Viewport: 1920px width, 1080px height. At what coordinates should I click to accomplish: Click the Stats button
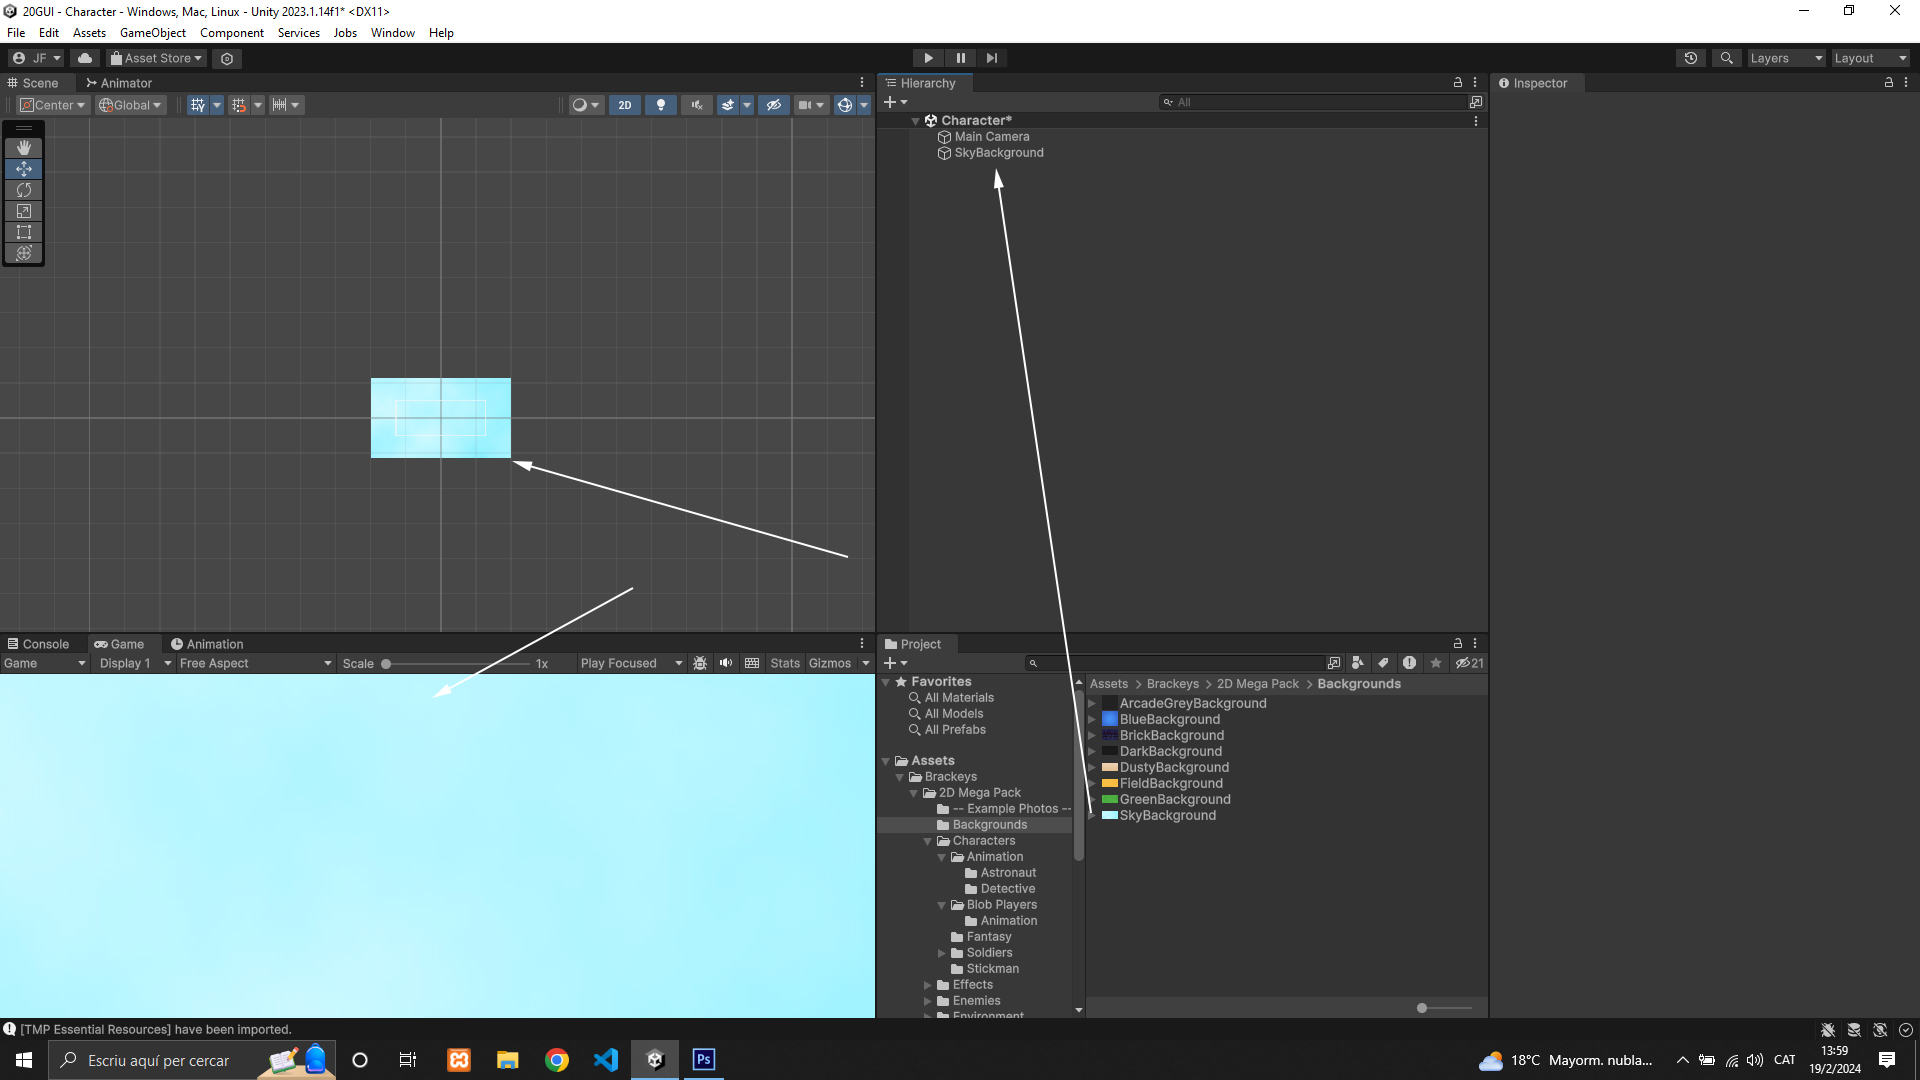click(785, 663)
